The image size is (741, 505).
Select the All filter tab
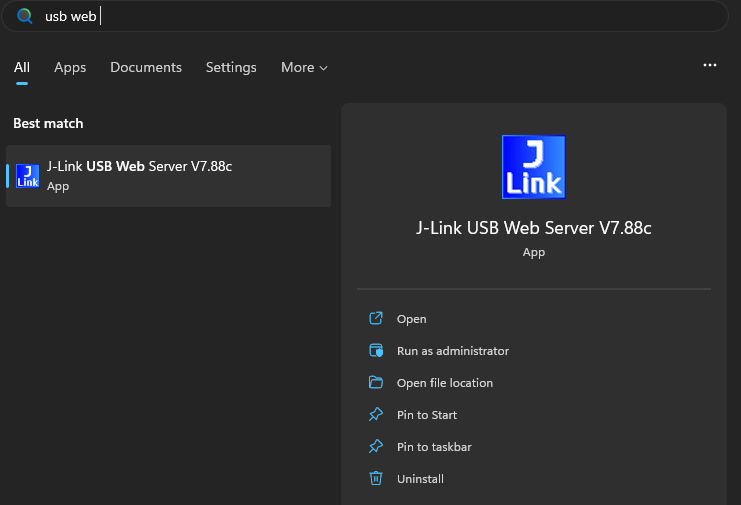pyautogui.click(x=21, y=67)
